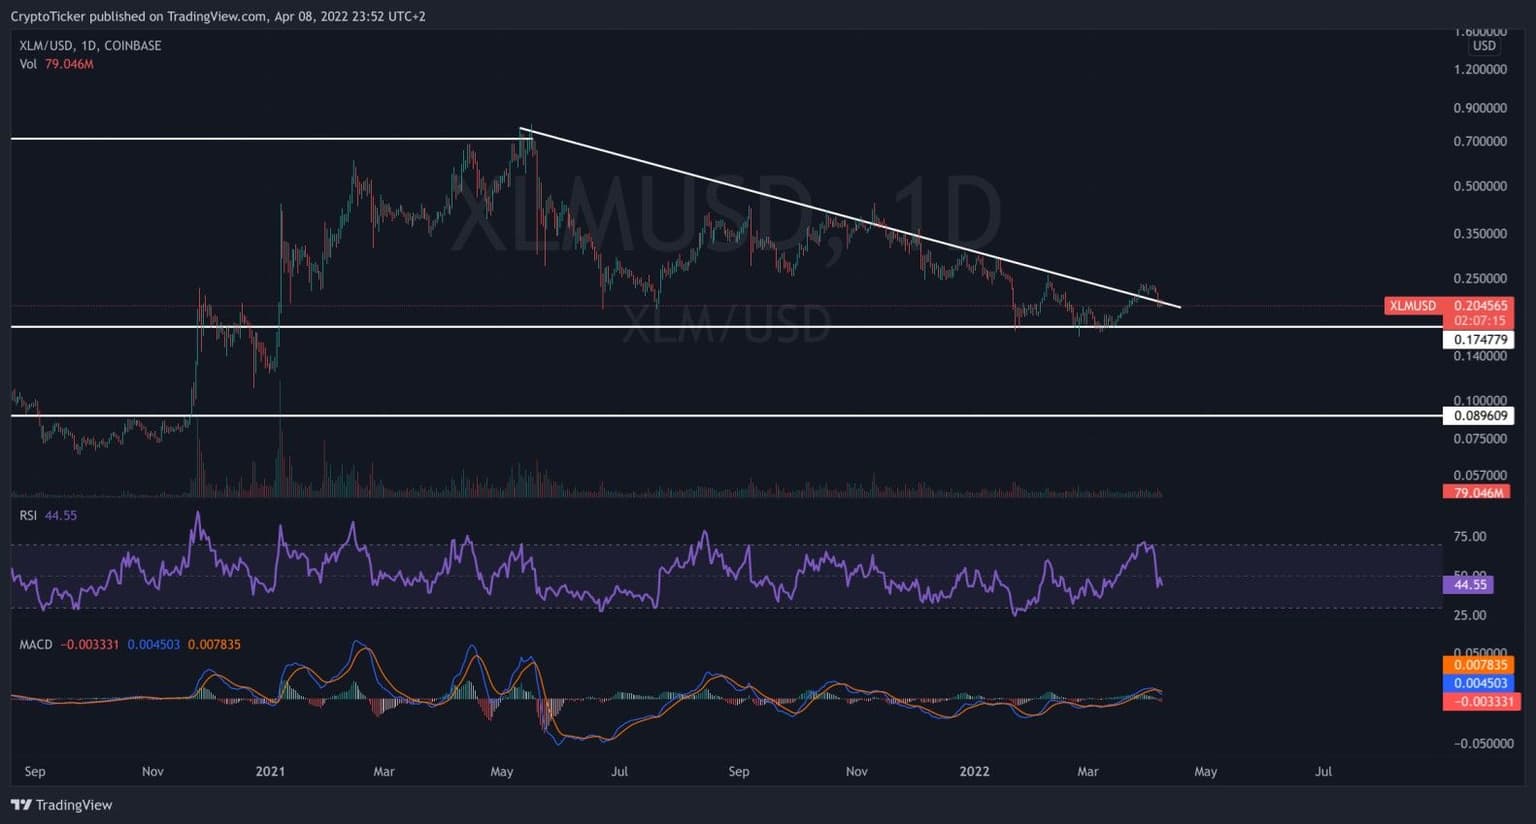
Task: Click the 02:07:15 candle countdown timer
Action: tap(1478, 321)
